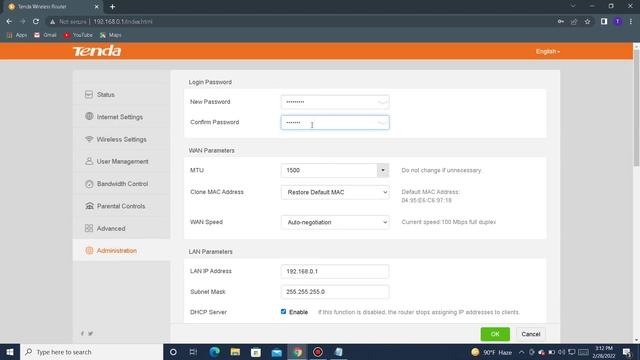Open the weather widget showing 90°F Haze
The width and height of the screenshot is (640, 360).
[491, 352]
